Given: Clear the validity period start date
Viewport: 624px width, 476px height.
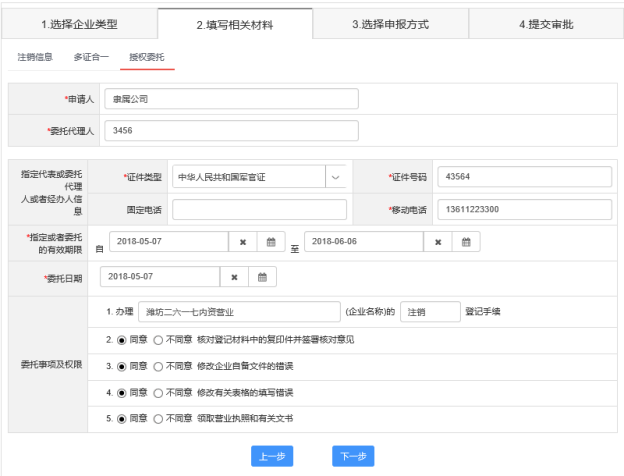Looking at the screenshot, I should click(x=243, y=242).
